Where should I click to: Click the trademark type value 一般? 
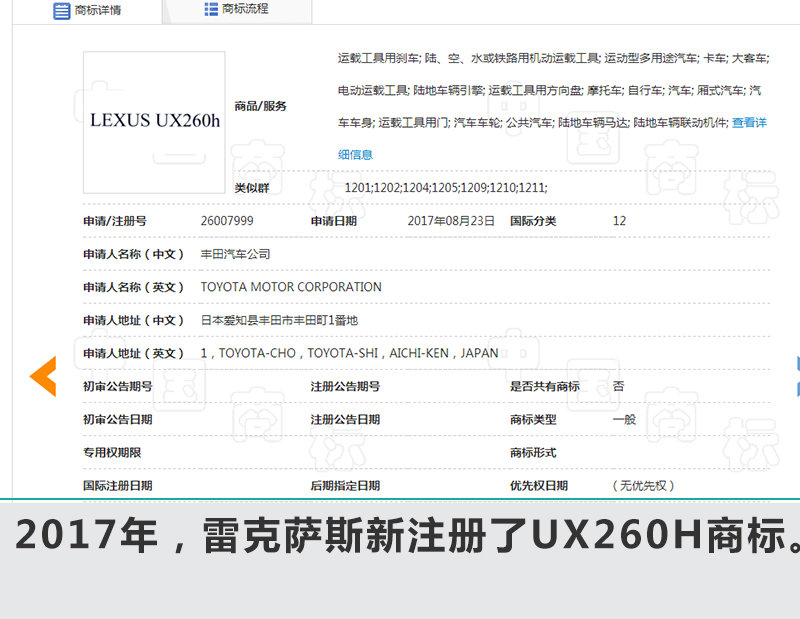[x=624, y=419]
